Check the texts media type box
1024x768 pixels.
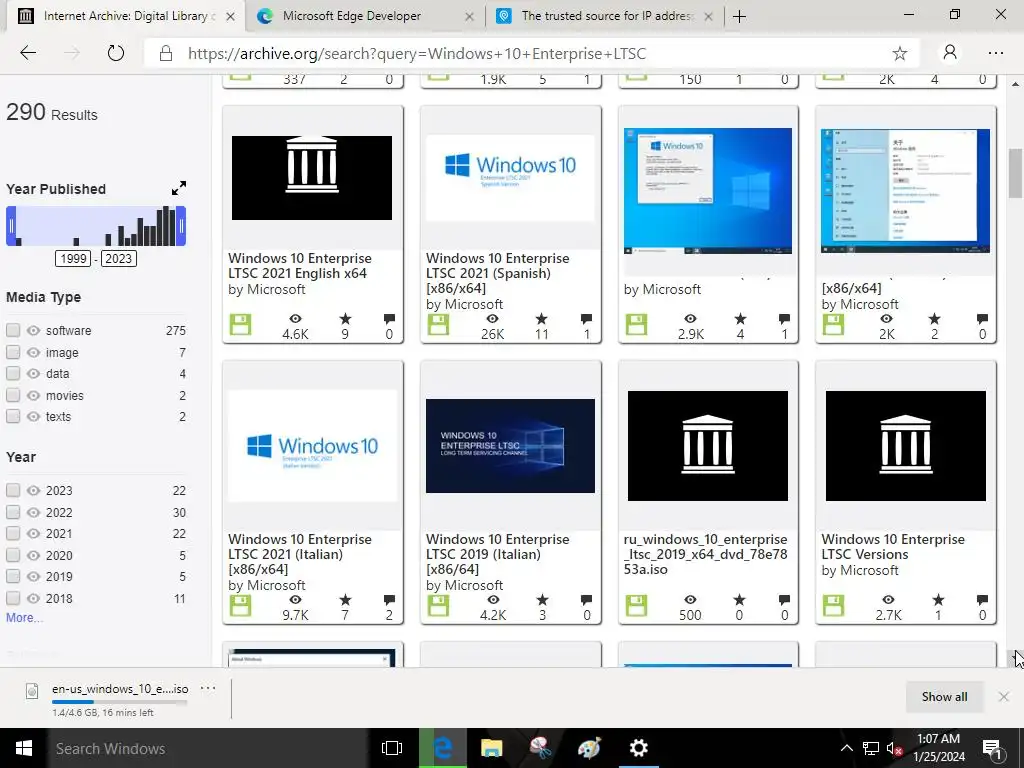coord(13,417)
